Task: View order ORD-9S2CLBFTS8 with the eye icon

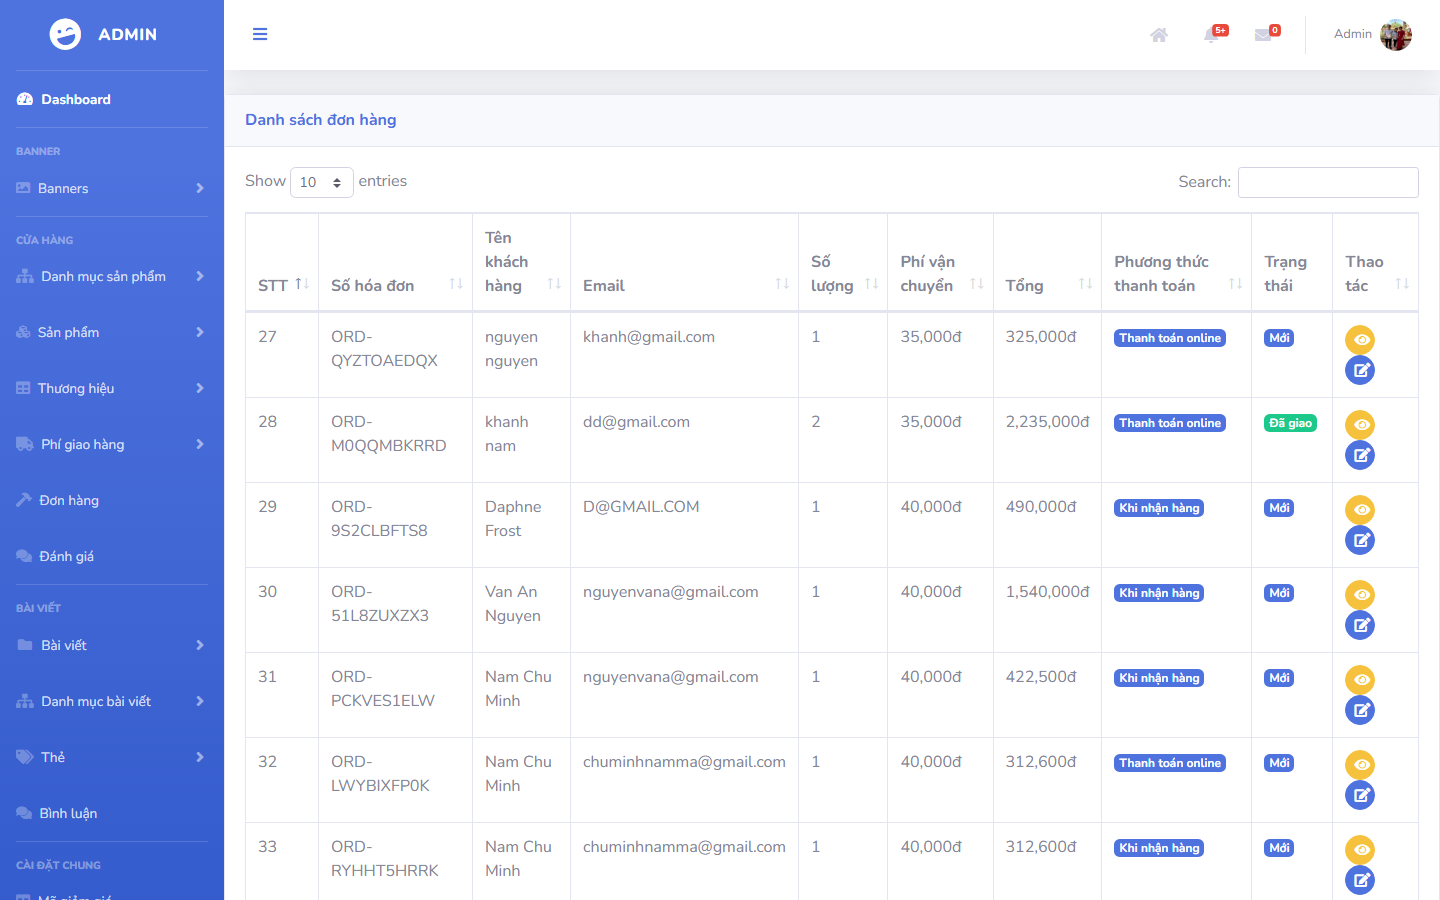Action: click(1360, 510)
